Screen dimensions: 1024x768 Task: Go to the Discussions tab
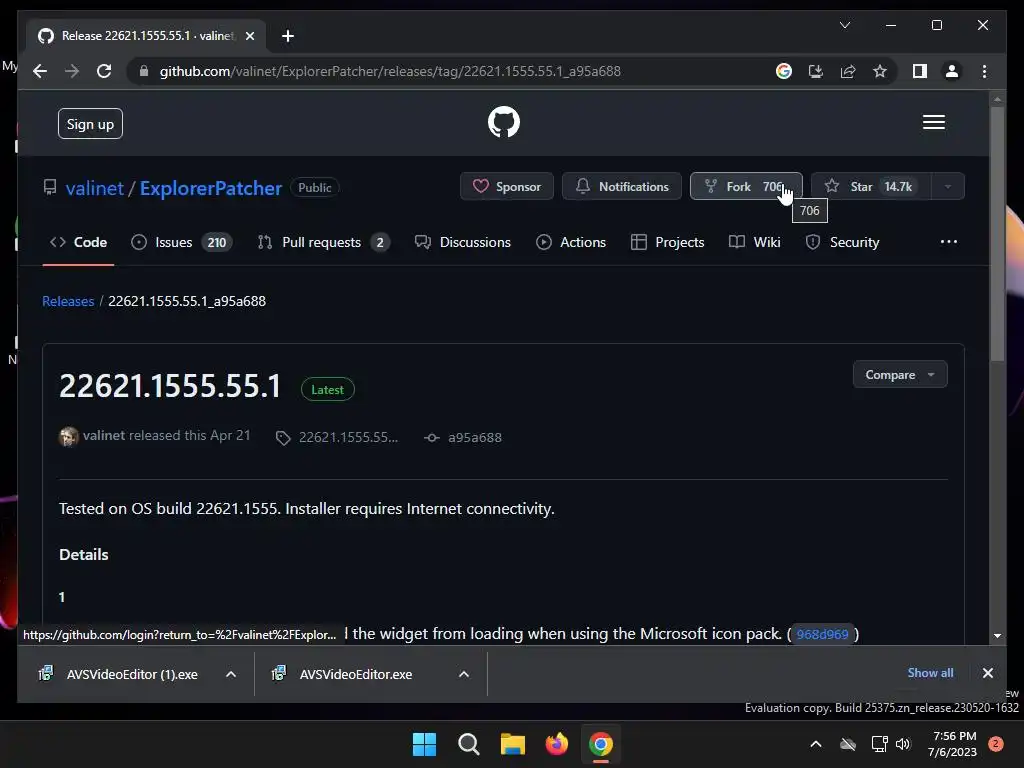click(x=463, y=242)
